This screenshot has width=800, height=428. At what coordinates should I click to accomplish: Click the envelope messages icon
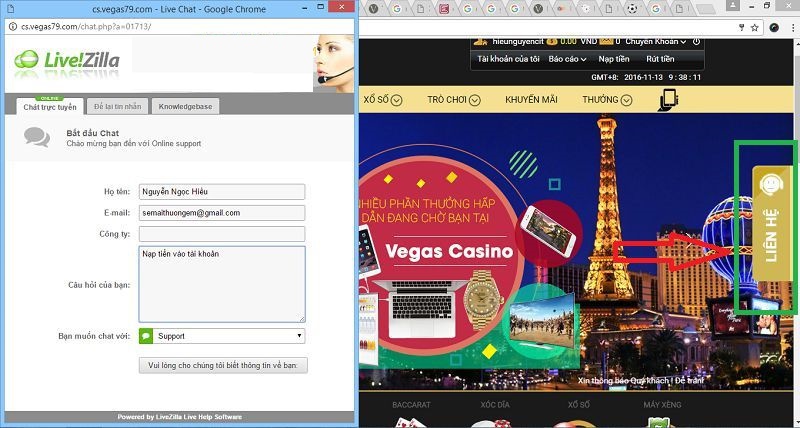606,41
